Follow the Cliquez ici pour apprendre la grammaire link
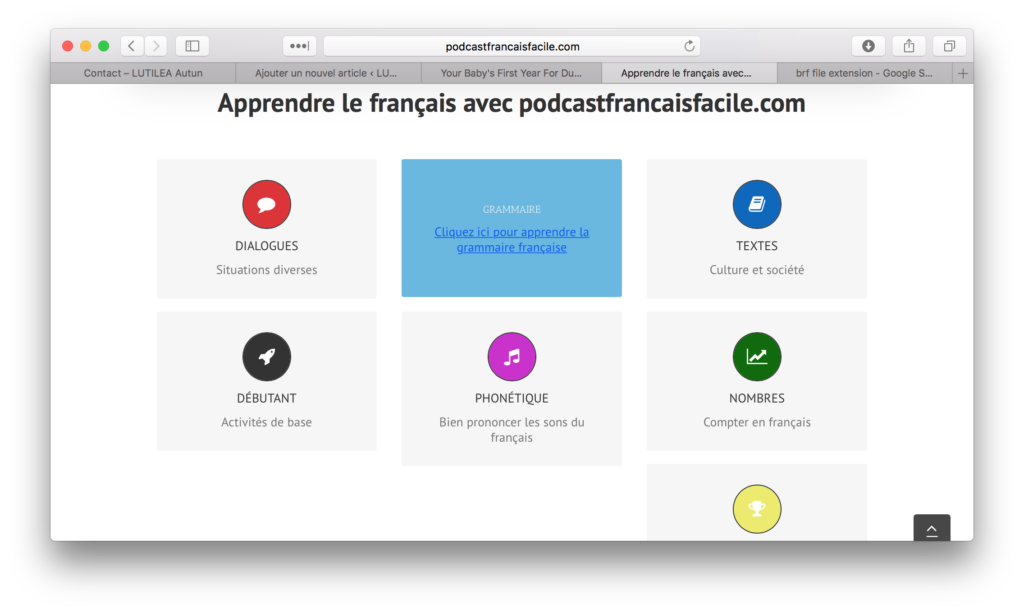The height and width of the screenshot is (613, 1024). 512,240
